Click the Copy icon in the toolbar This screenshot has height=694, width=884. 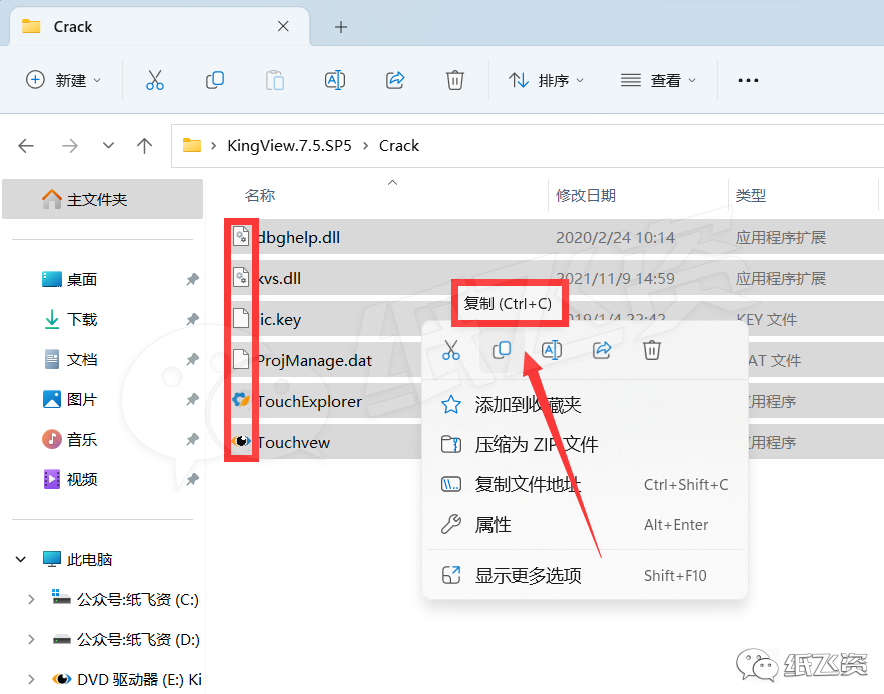215,80
